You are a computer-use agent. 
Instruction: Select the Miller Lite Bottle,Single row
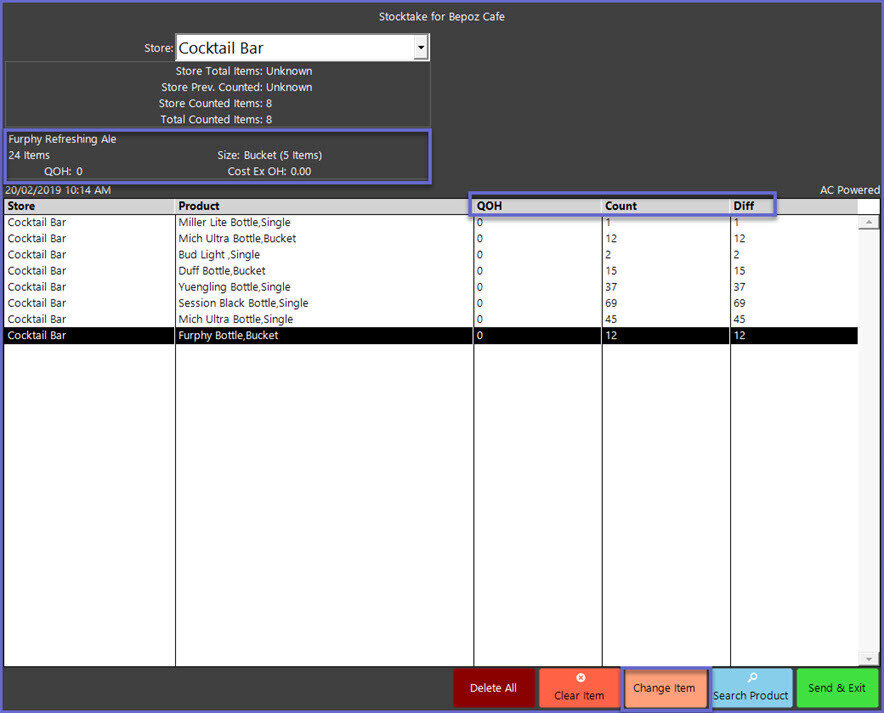431,222
